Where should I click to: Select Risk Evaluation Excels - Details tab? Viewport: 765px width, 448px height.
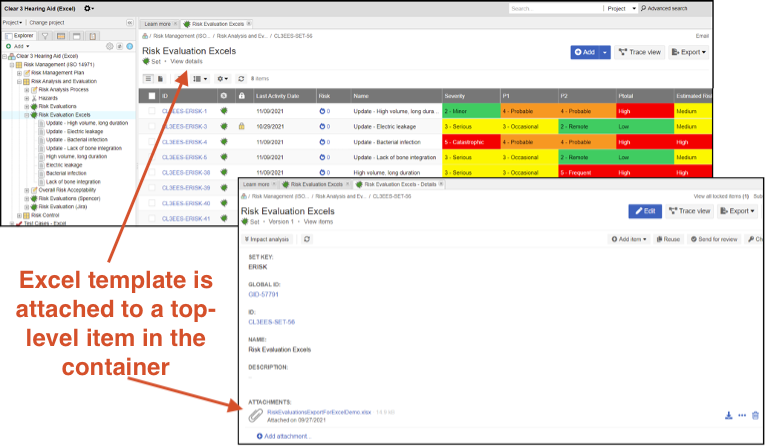pos(400,184)
